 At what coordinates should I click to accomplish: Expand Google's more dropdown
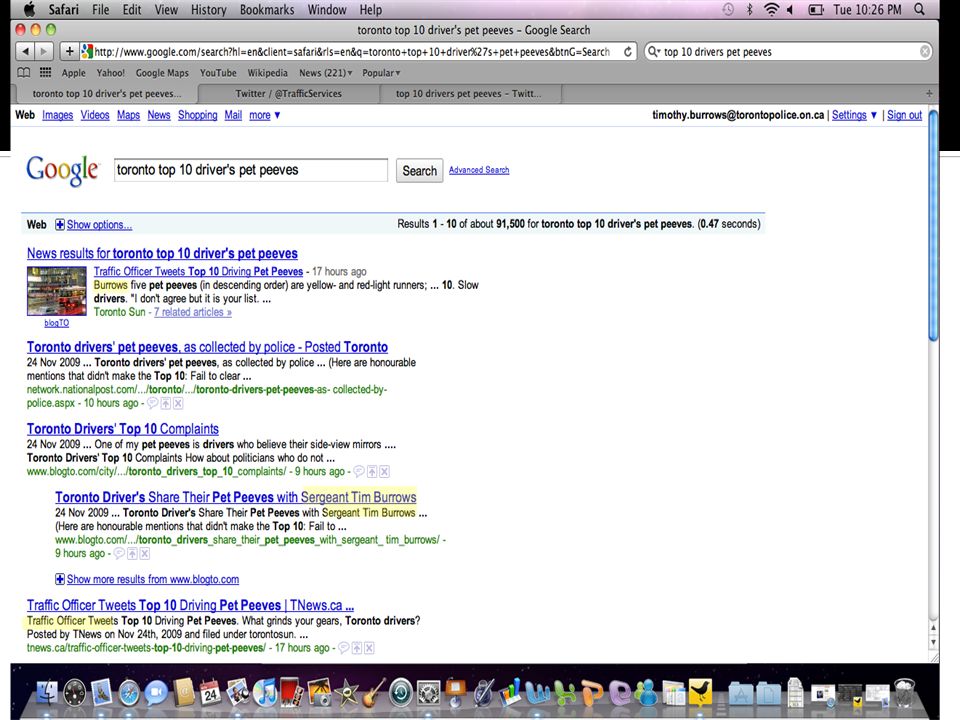pos(264,115)
